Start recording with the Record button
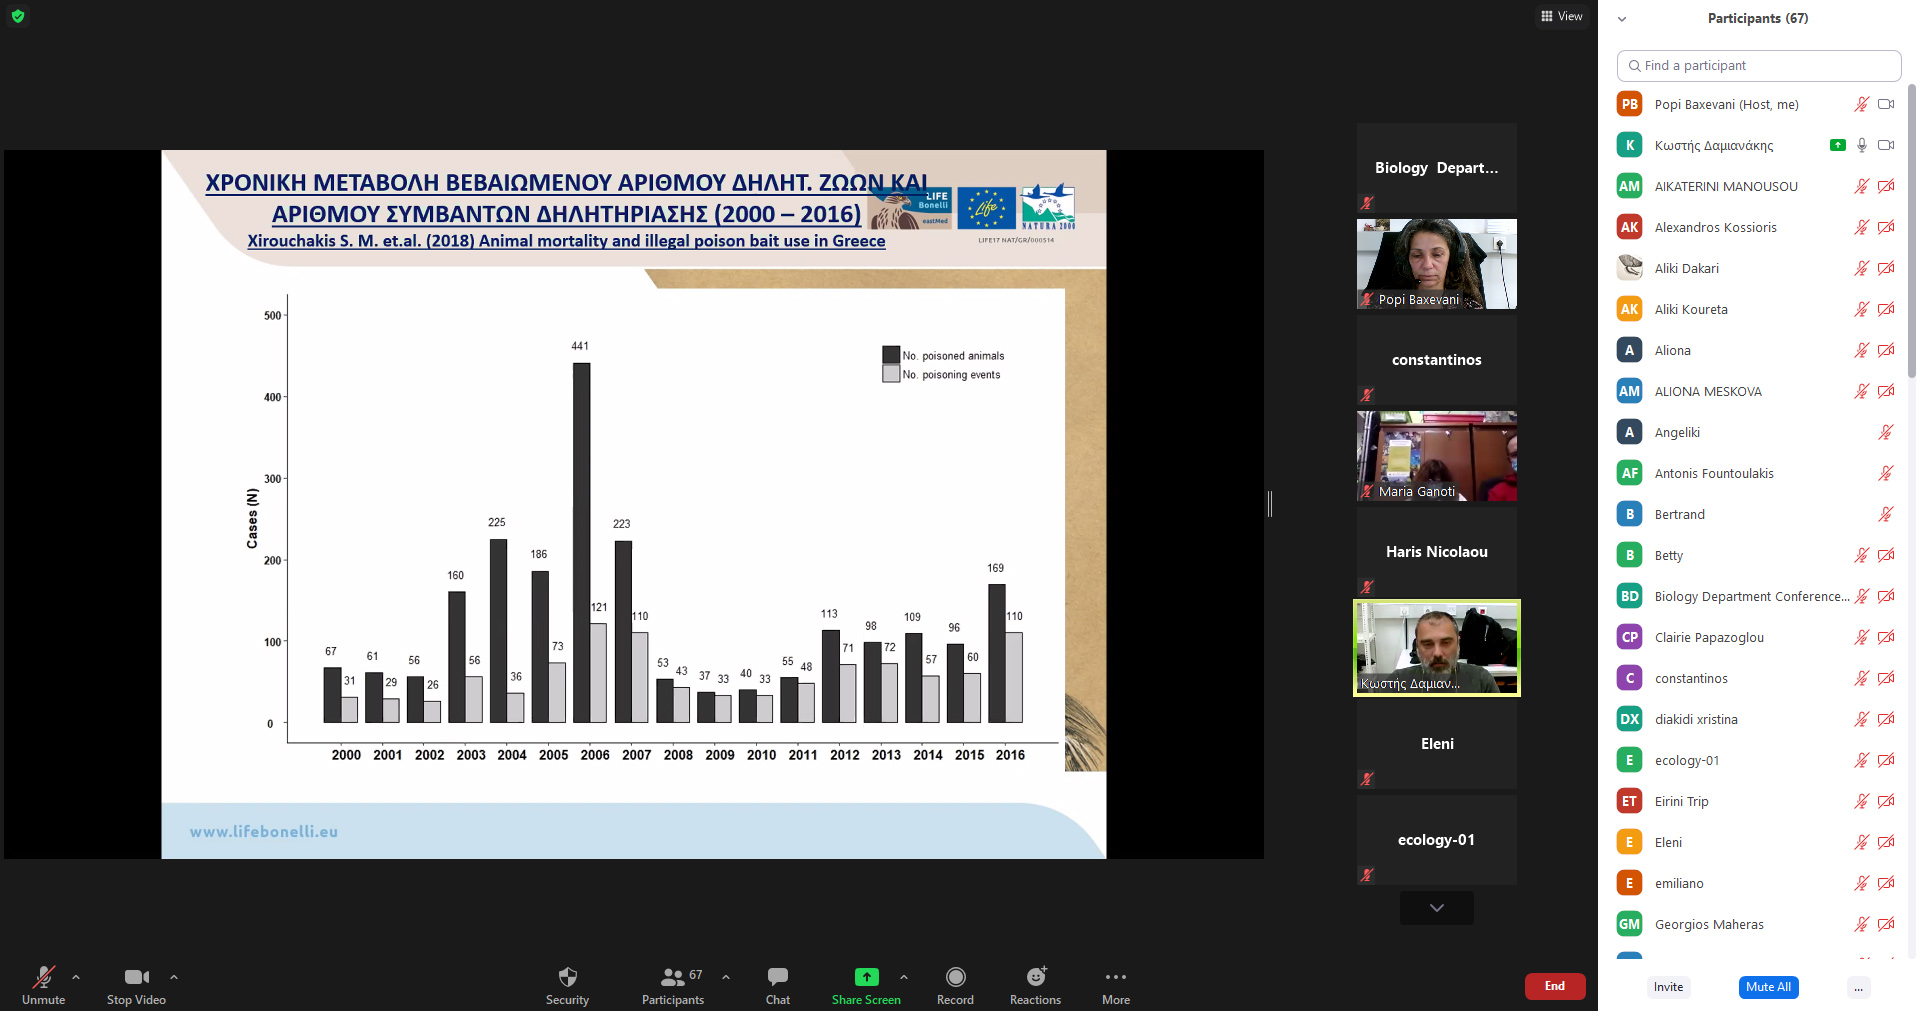Screen dimensions: 1917x1011 (x=955, y=984)
